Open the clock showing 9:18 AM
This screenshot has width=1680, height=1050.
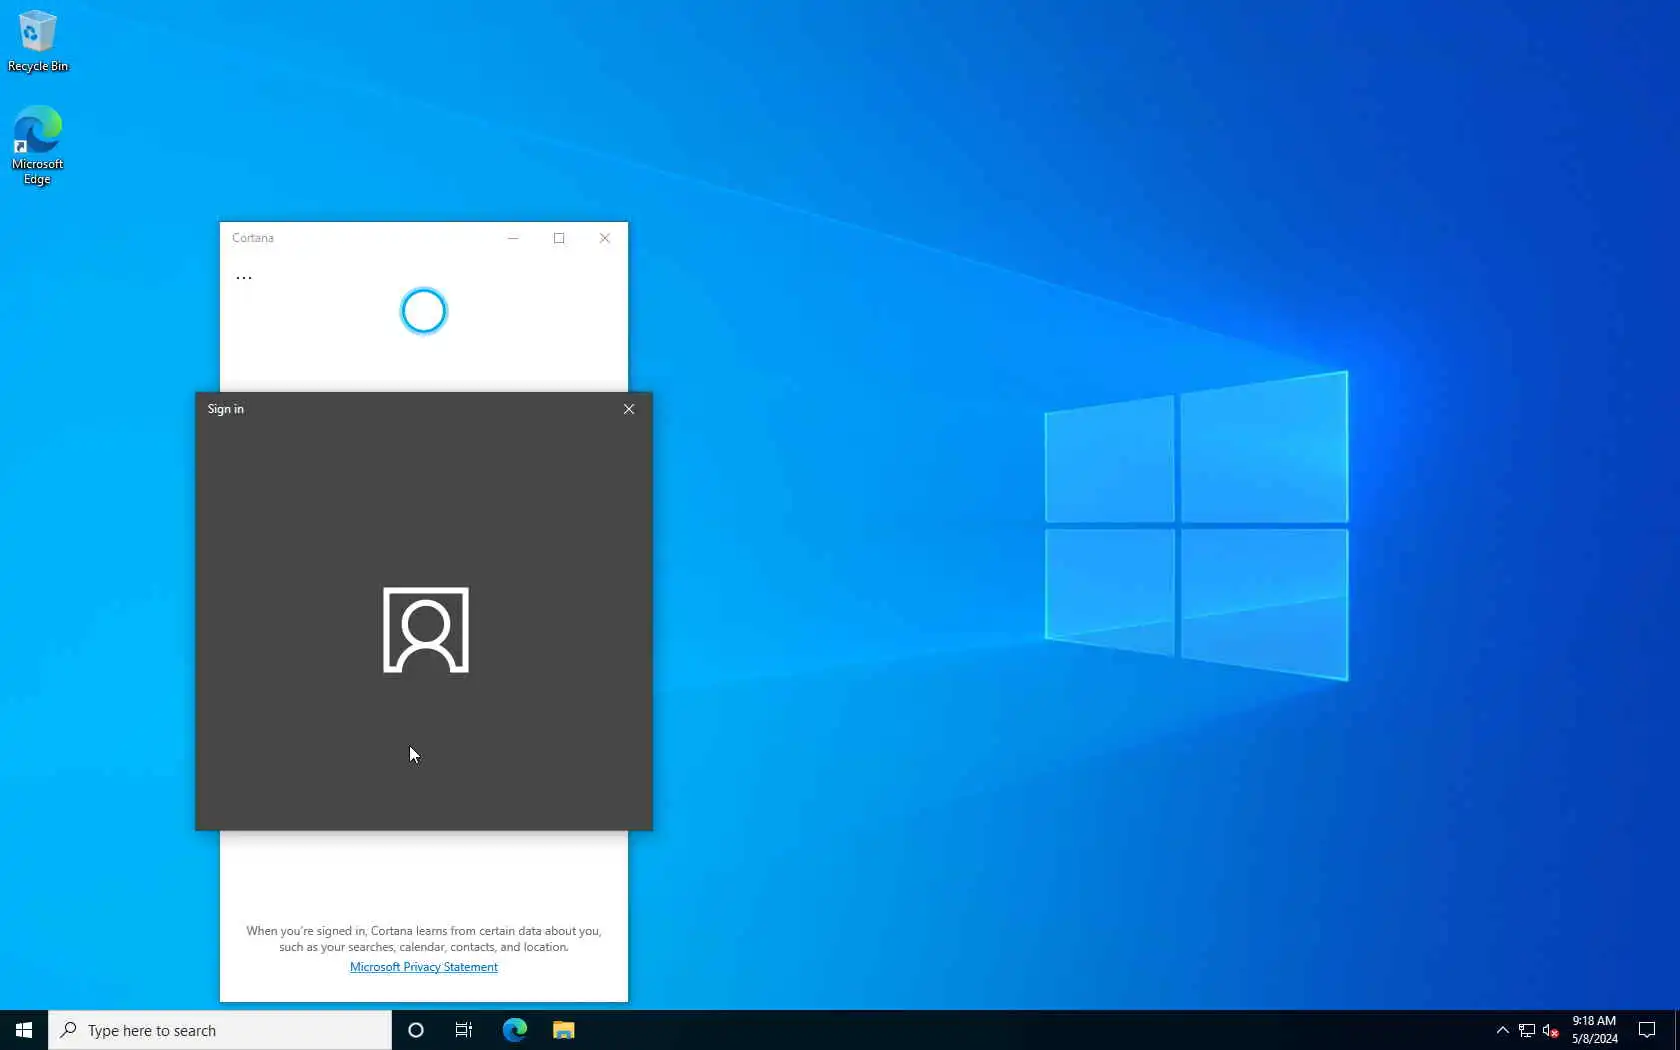(x=1594, y=1030)
